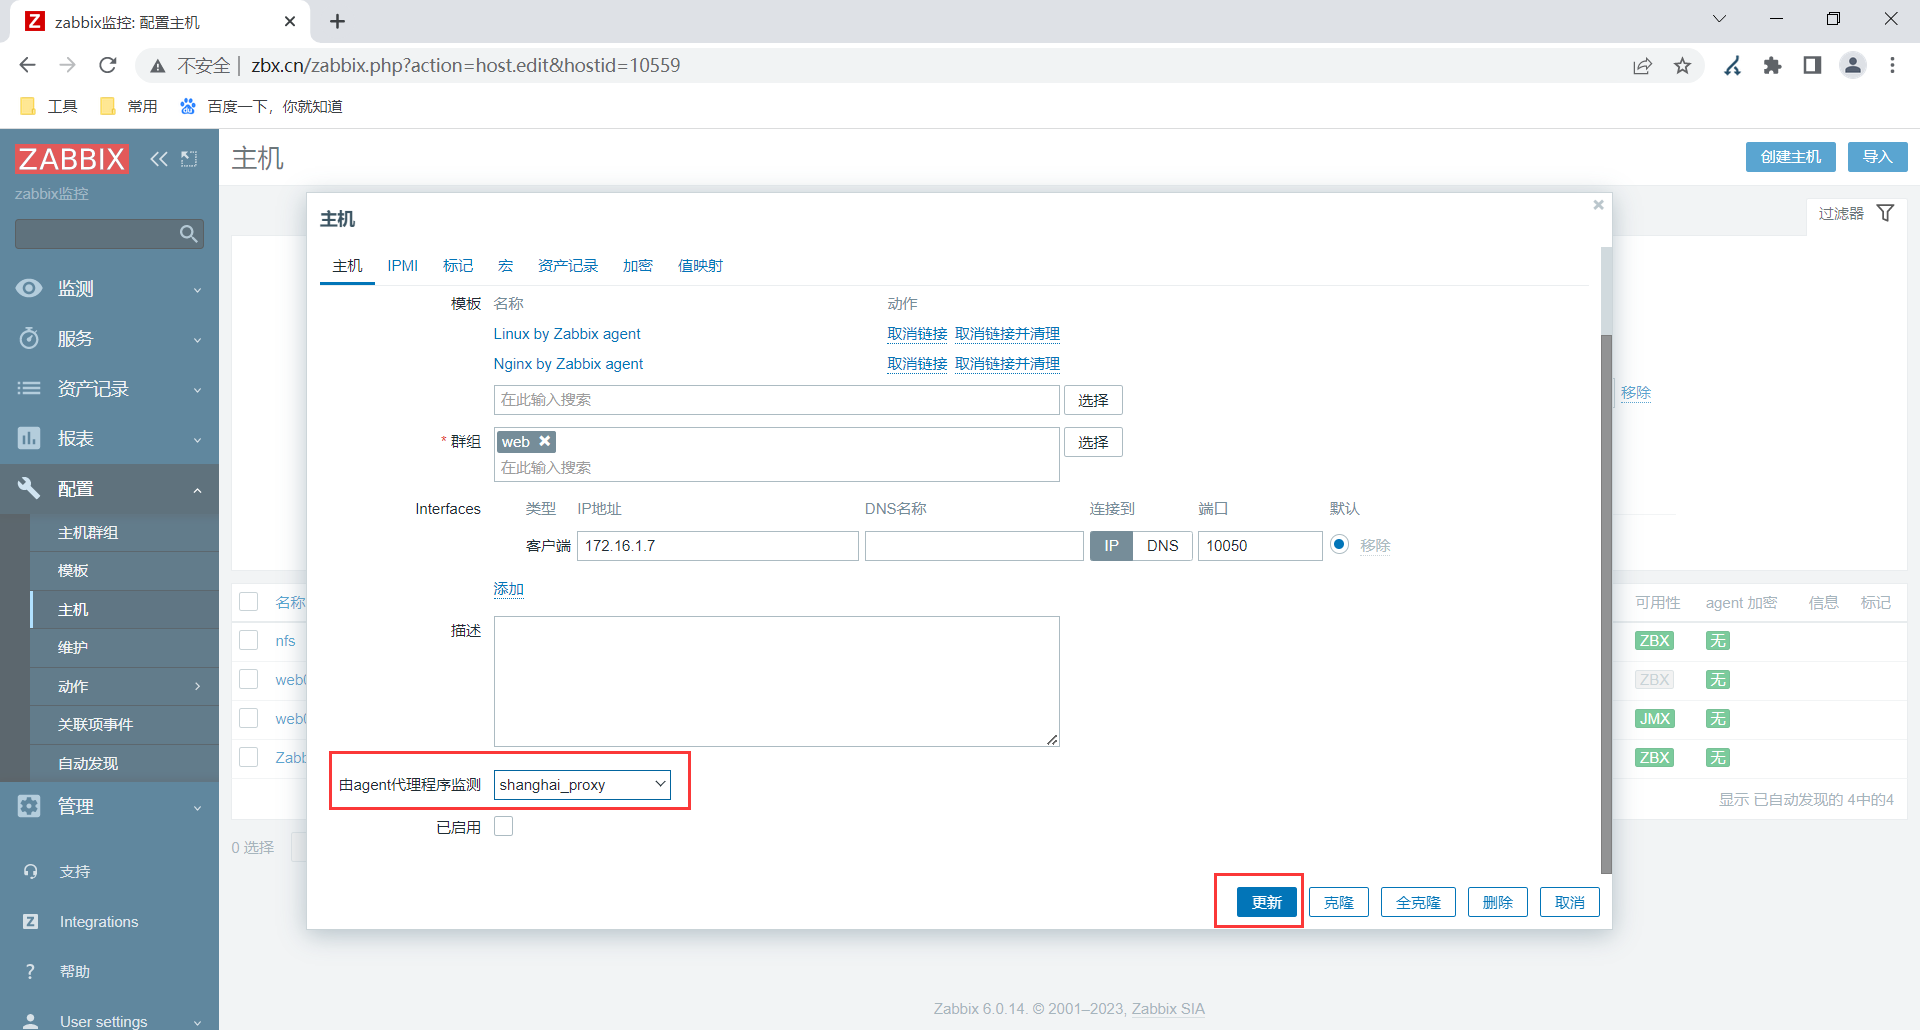Click the User settings person icon
Image resolution: width=1920 pixels, height=1030 pixels.
click(x=30, y=1021)
